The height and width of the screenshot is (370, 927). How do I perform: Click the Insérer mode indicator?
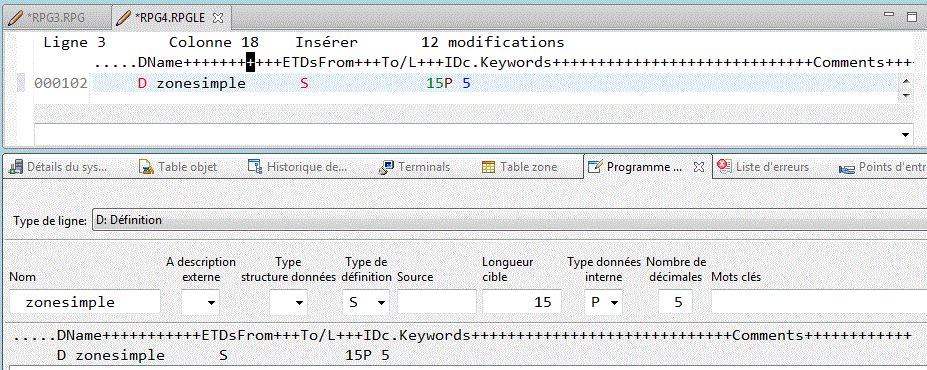[x=326, y=43]
